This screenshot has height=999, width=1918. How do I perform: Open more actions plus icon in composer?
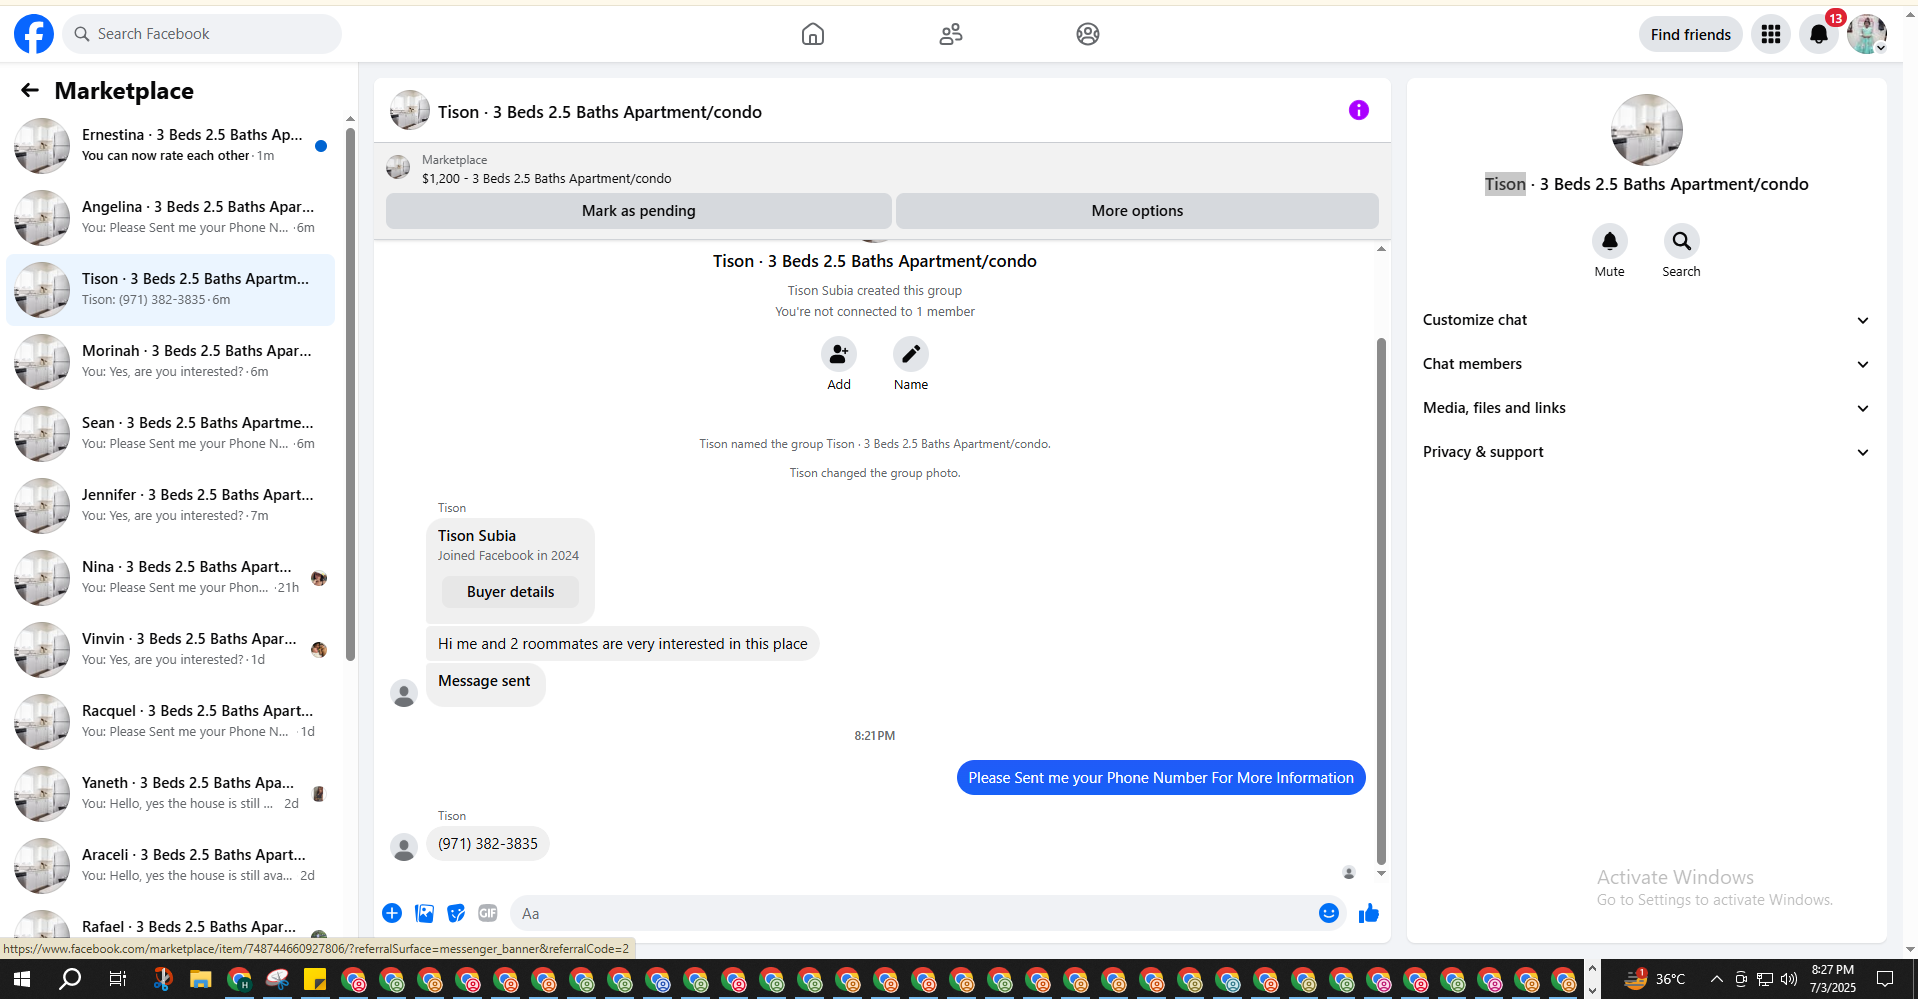(392, 913)
